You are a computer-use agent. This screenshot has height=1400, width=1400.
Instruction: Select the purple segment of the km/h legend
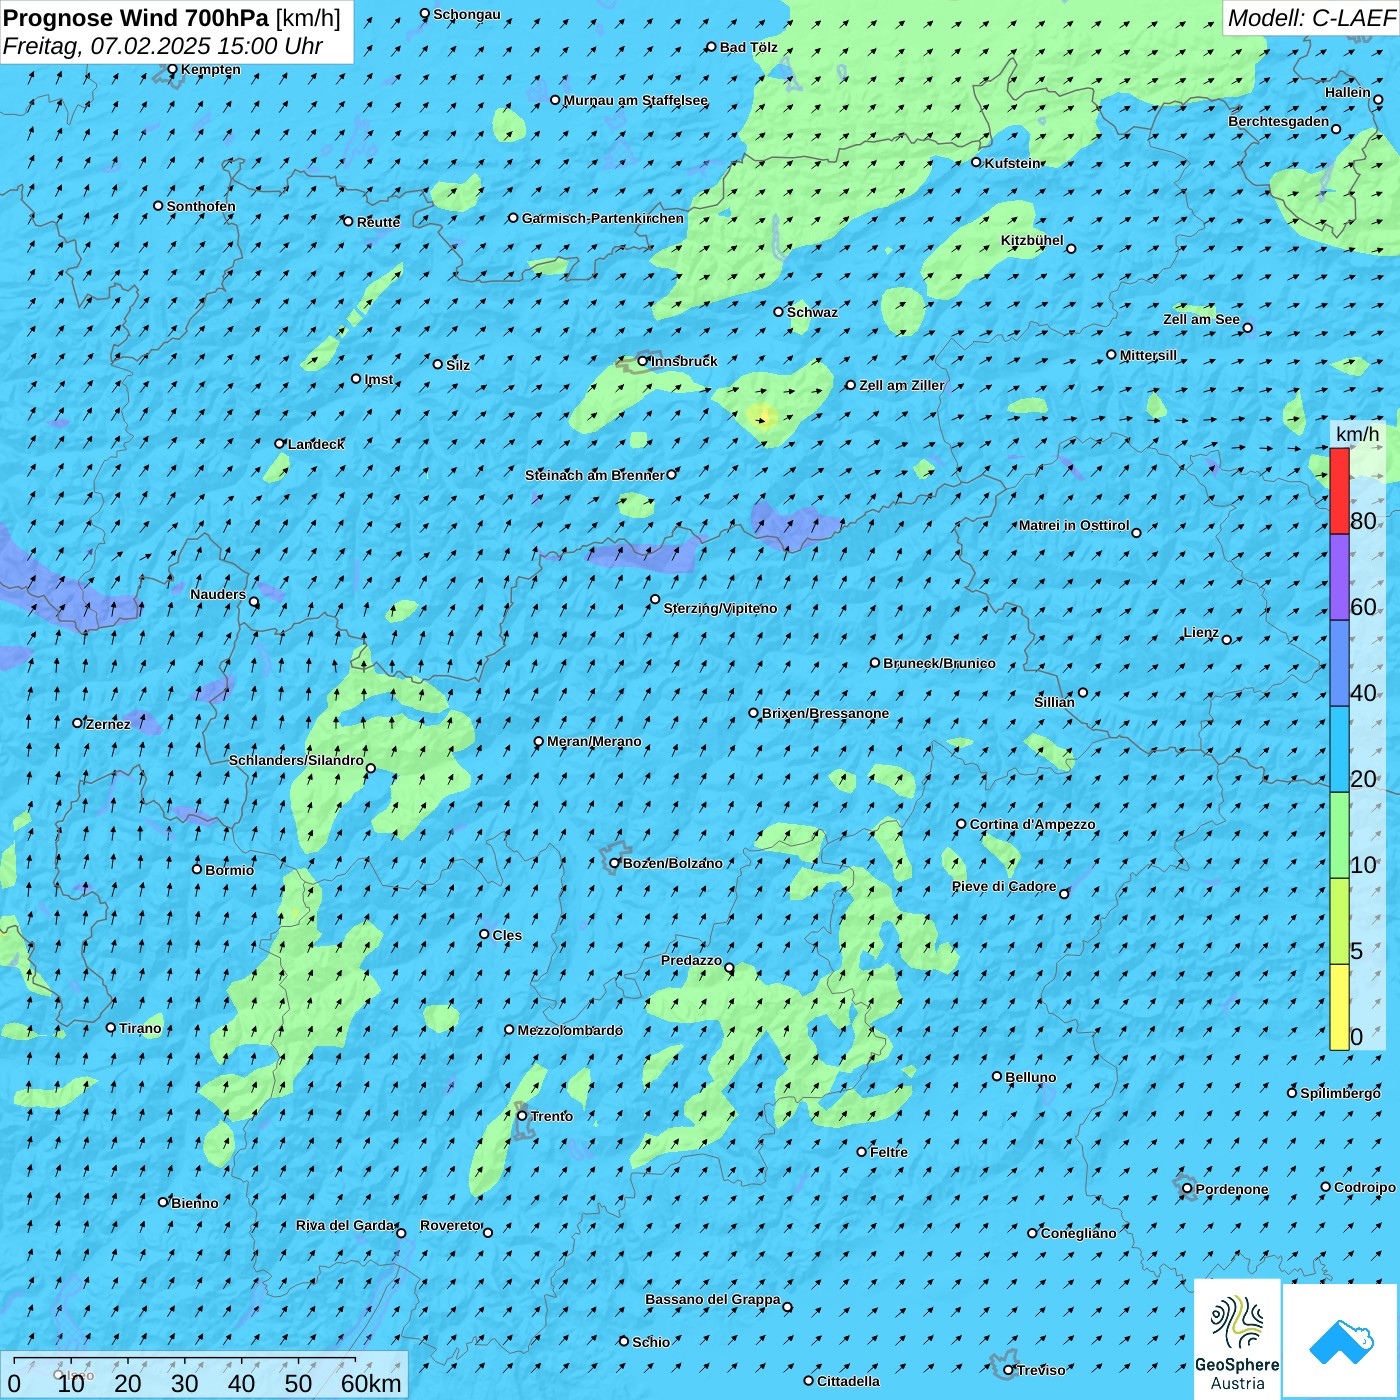tap(1339, 577)
